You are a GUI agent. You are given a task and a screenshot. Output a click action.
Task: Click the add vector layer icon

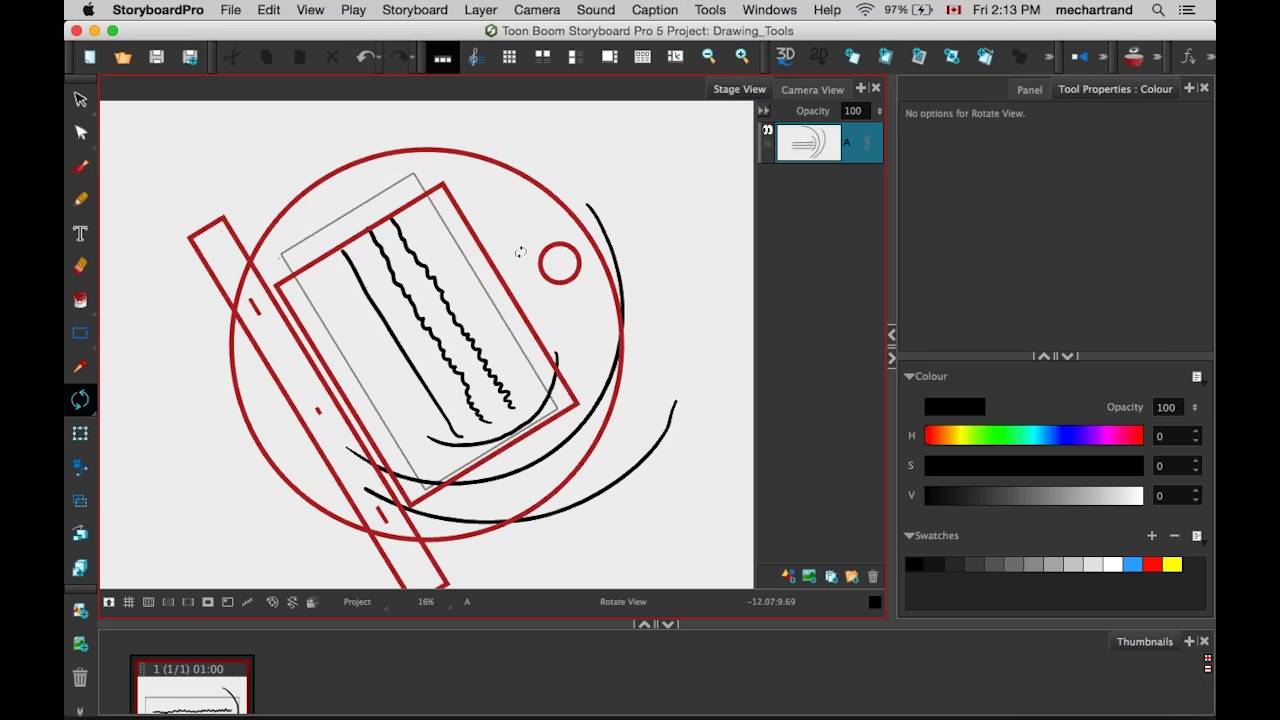788,577
